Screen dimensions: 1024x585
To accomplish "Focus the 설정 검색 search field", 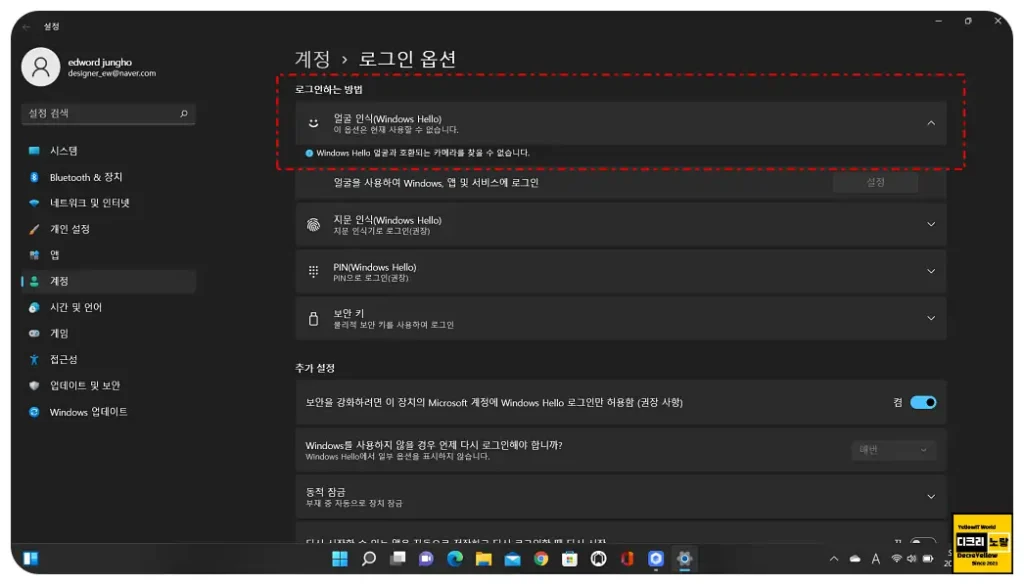I will (x=108, y=114).
